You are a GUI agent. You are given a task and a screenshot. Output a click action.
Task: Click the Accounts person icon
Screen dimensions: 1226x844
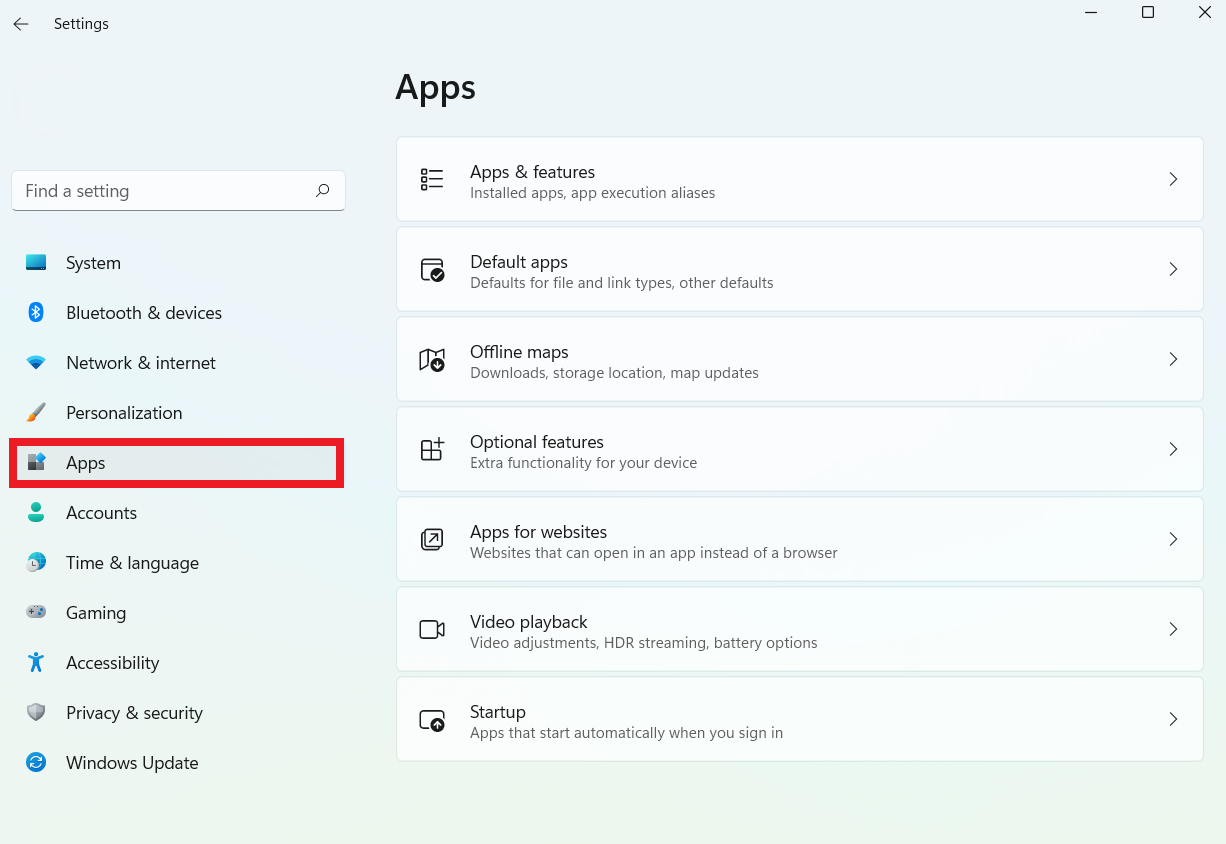tap(36, 512)
